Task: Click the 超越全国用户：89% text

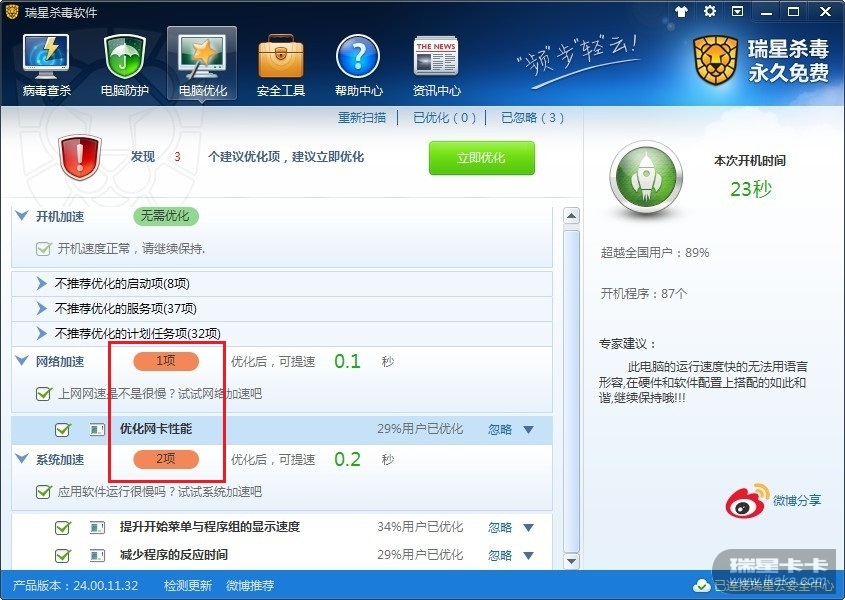Action: [x=655, y=253]
